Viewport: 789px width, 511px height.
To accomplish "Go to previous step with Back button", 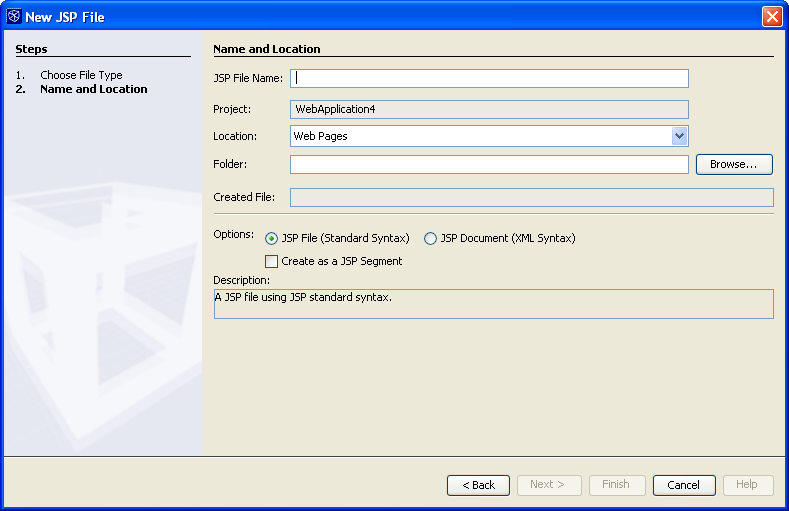I will tap(478, 485).
